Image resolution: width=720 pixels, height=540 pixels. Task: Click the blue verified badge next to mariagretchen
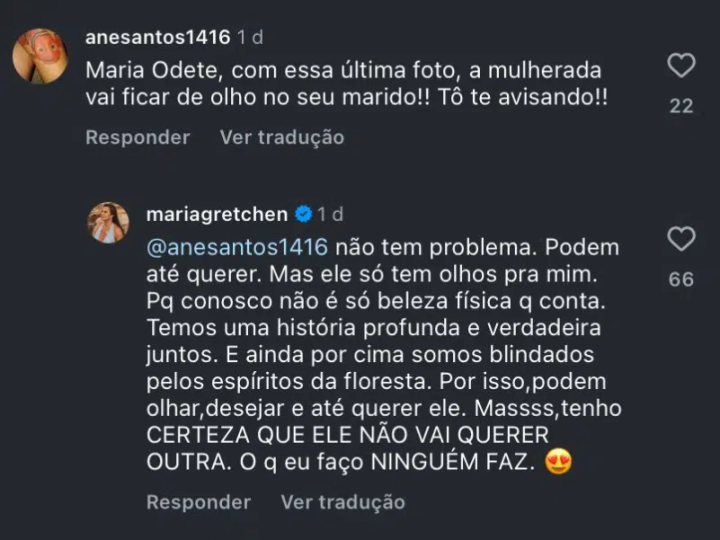click(303, 214)
